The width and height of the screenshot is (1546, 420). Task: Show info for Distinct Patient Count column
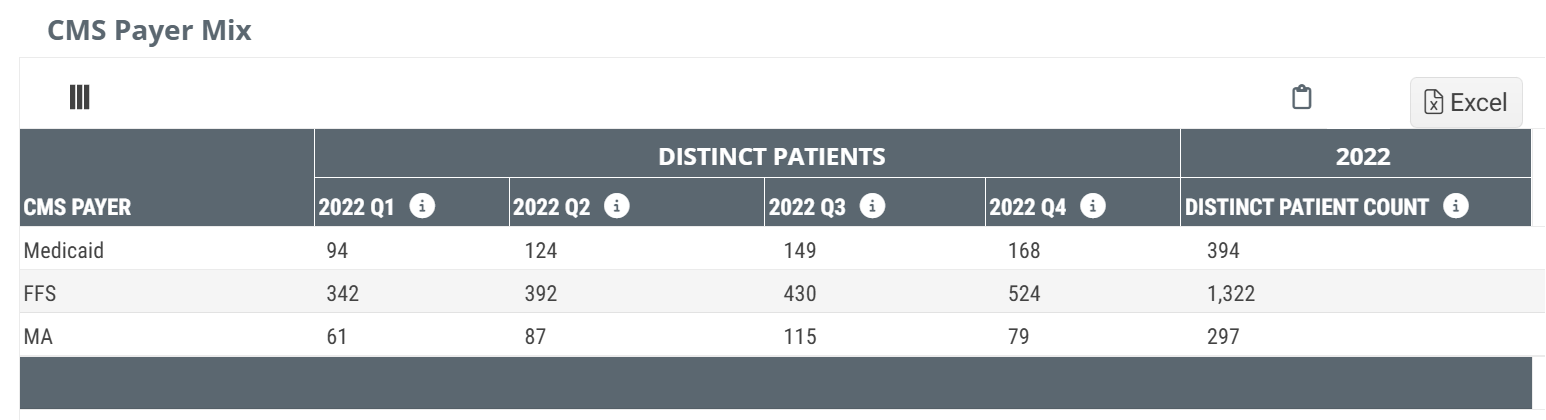pos(1457,206)
